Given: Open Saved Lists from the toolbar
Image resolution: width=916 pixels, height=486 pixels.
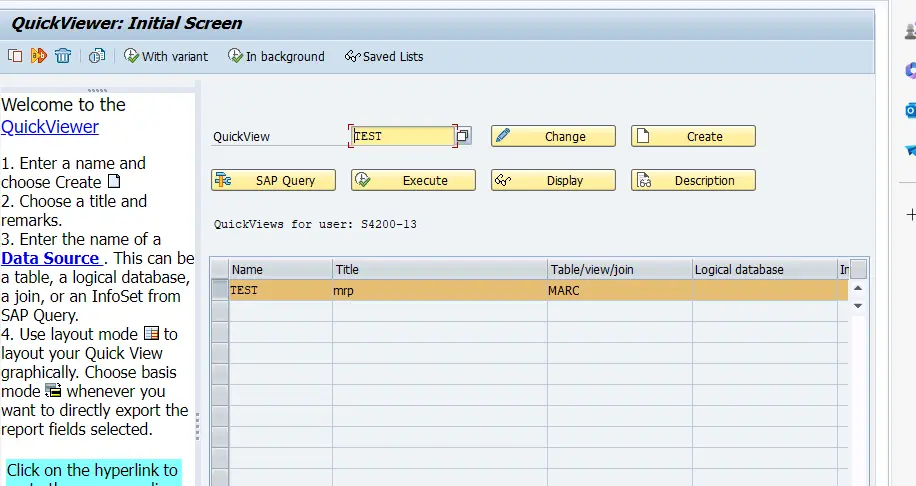Looking at the screenshot, I should tap(384, 57).
